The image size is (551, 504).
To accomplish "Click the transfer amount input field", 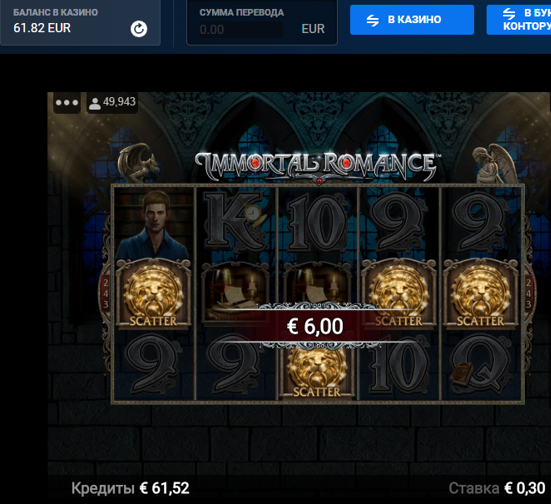I will coord(241,30).
